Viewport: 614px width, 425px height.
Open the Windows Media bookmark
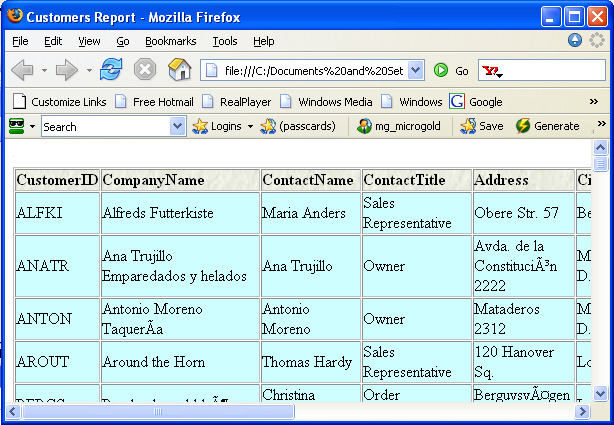tap(326, 102)
